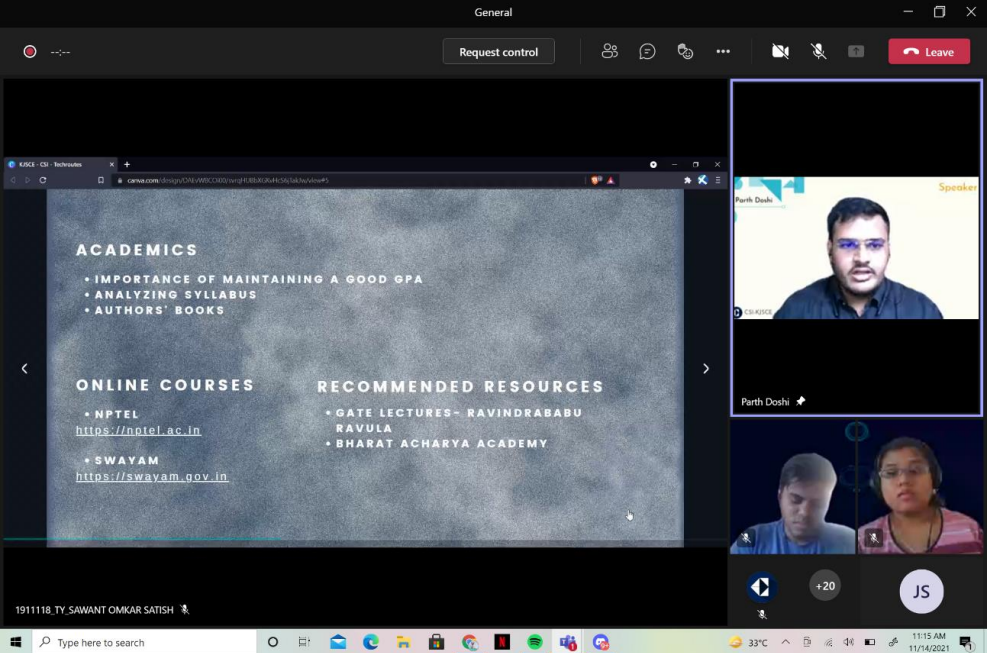987x653 pixels.
Task: Go to the next shared slide
Action: click(x=705, y=369)
